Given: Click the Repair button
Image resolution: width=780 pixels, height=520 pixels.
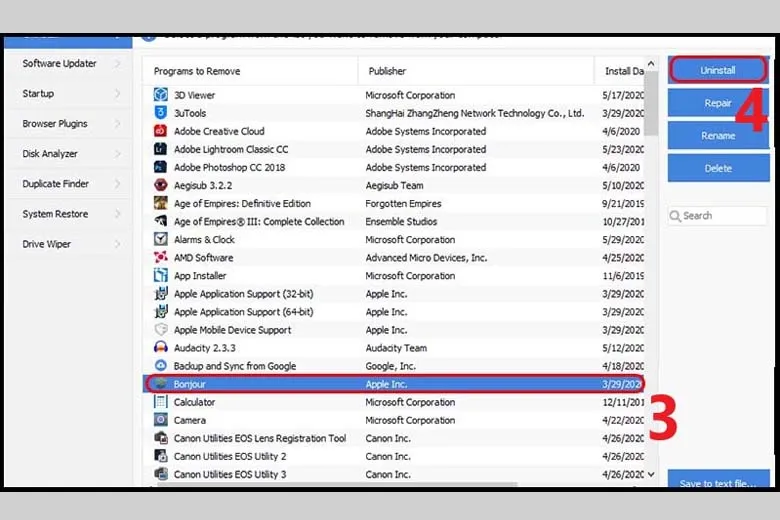Looking at the screenshot, I should [x=718, y=103].
